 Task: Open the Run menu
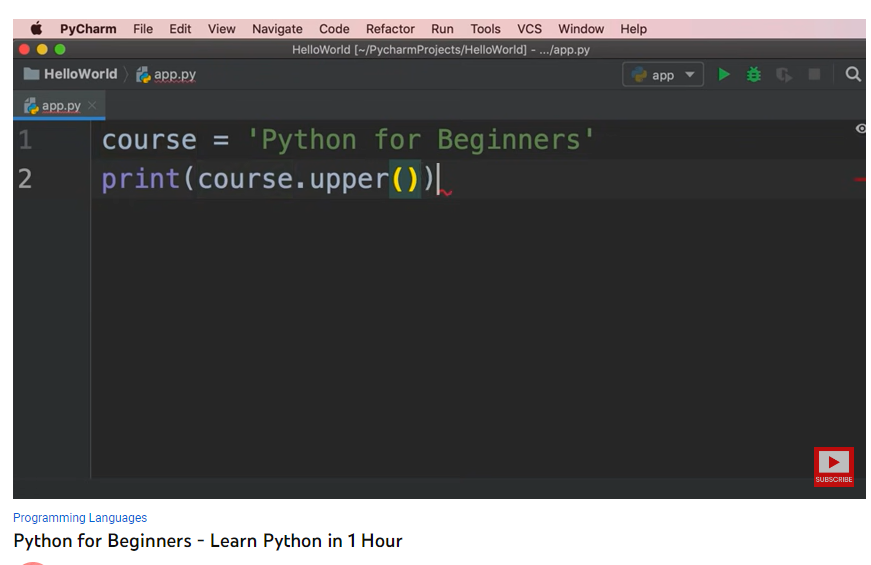tap(442, 29)
